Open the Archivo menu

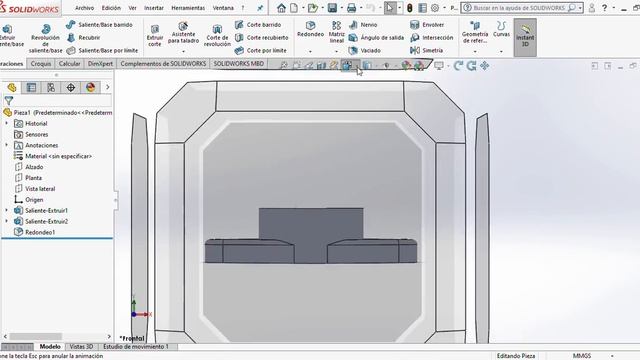point(84,8)
